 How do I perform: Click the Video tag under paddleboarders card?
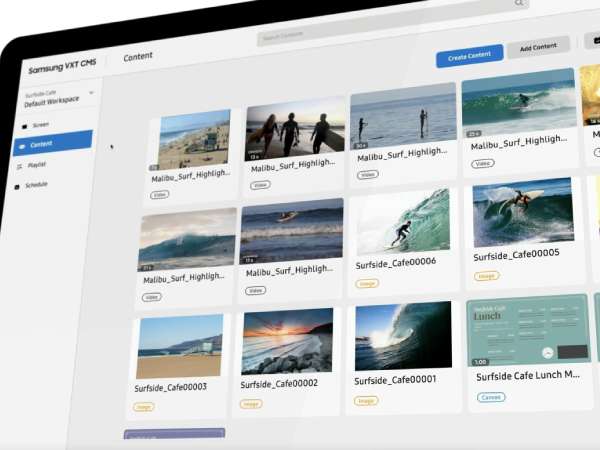pyautogui.click(x=368, y=175)
